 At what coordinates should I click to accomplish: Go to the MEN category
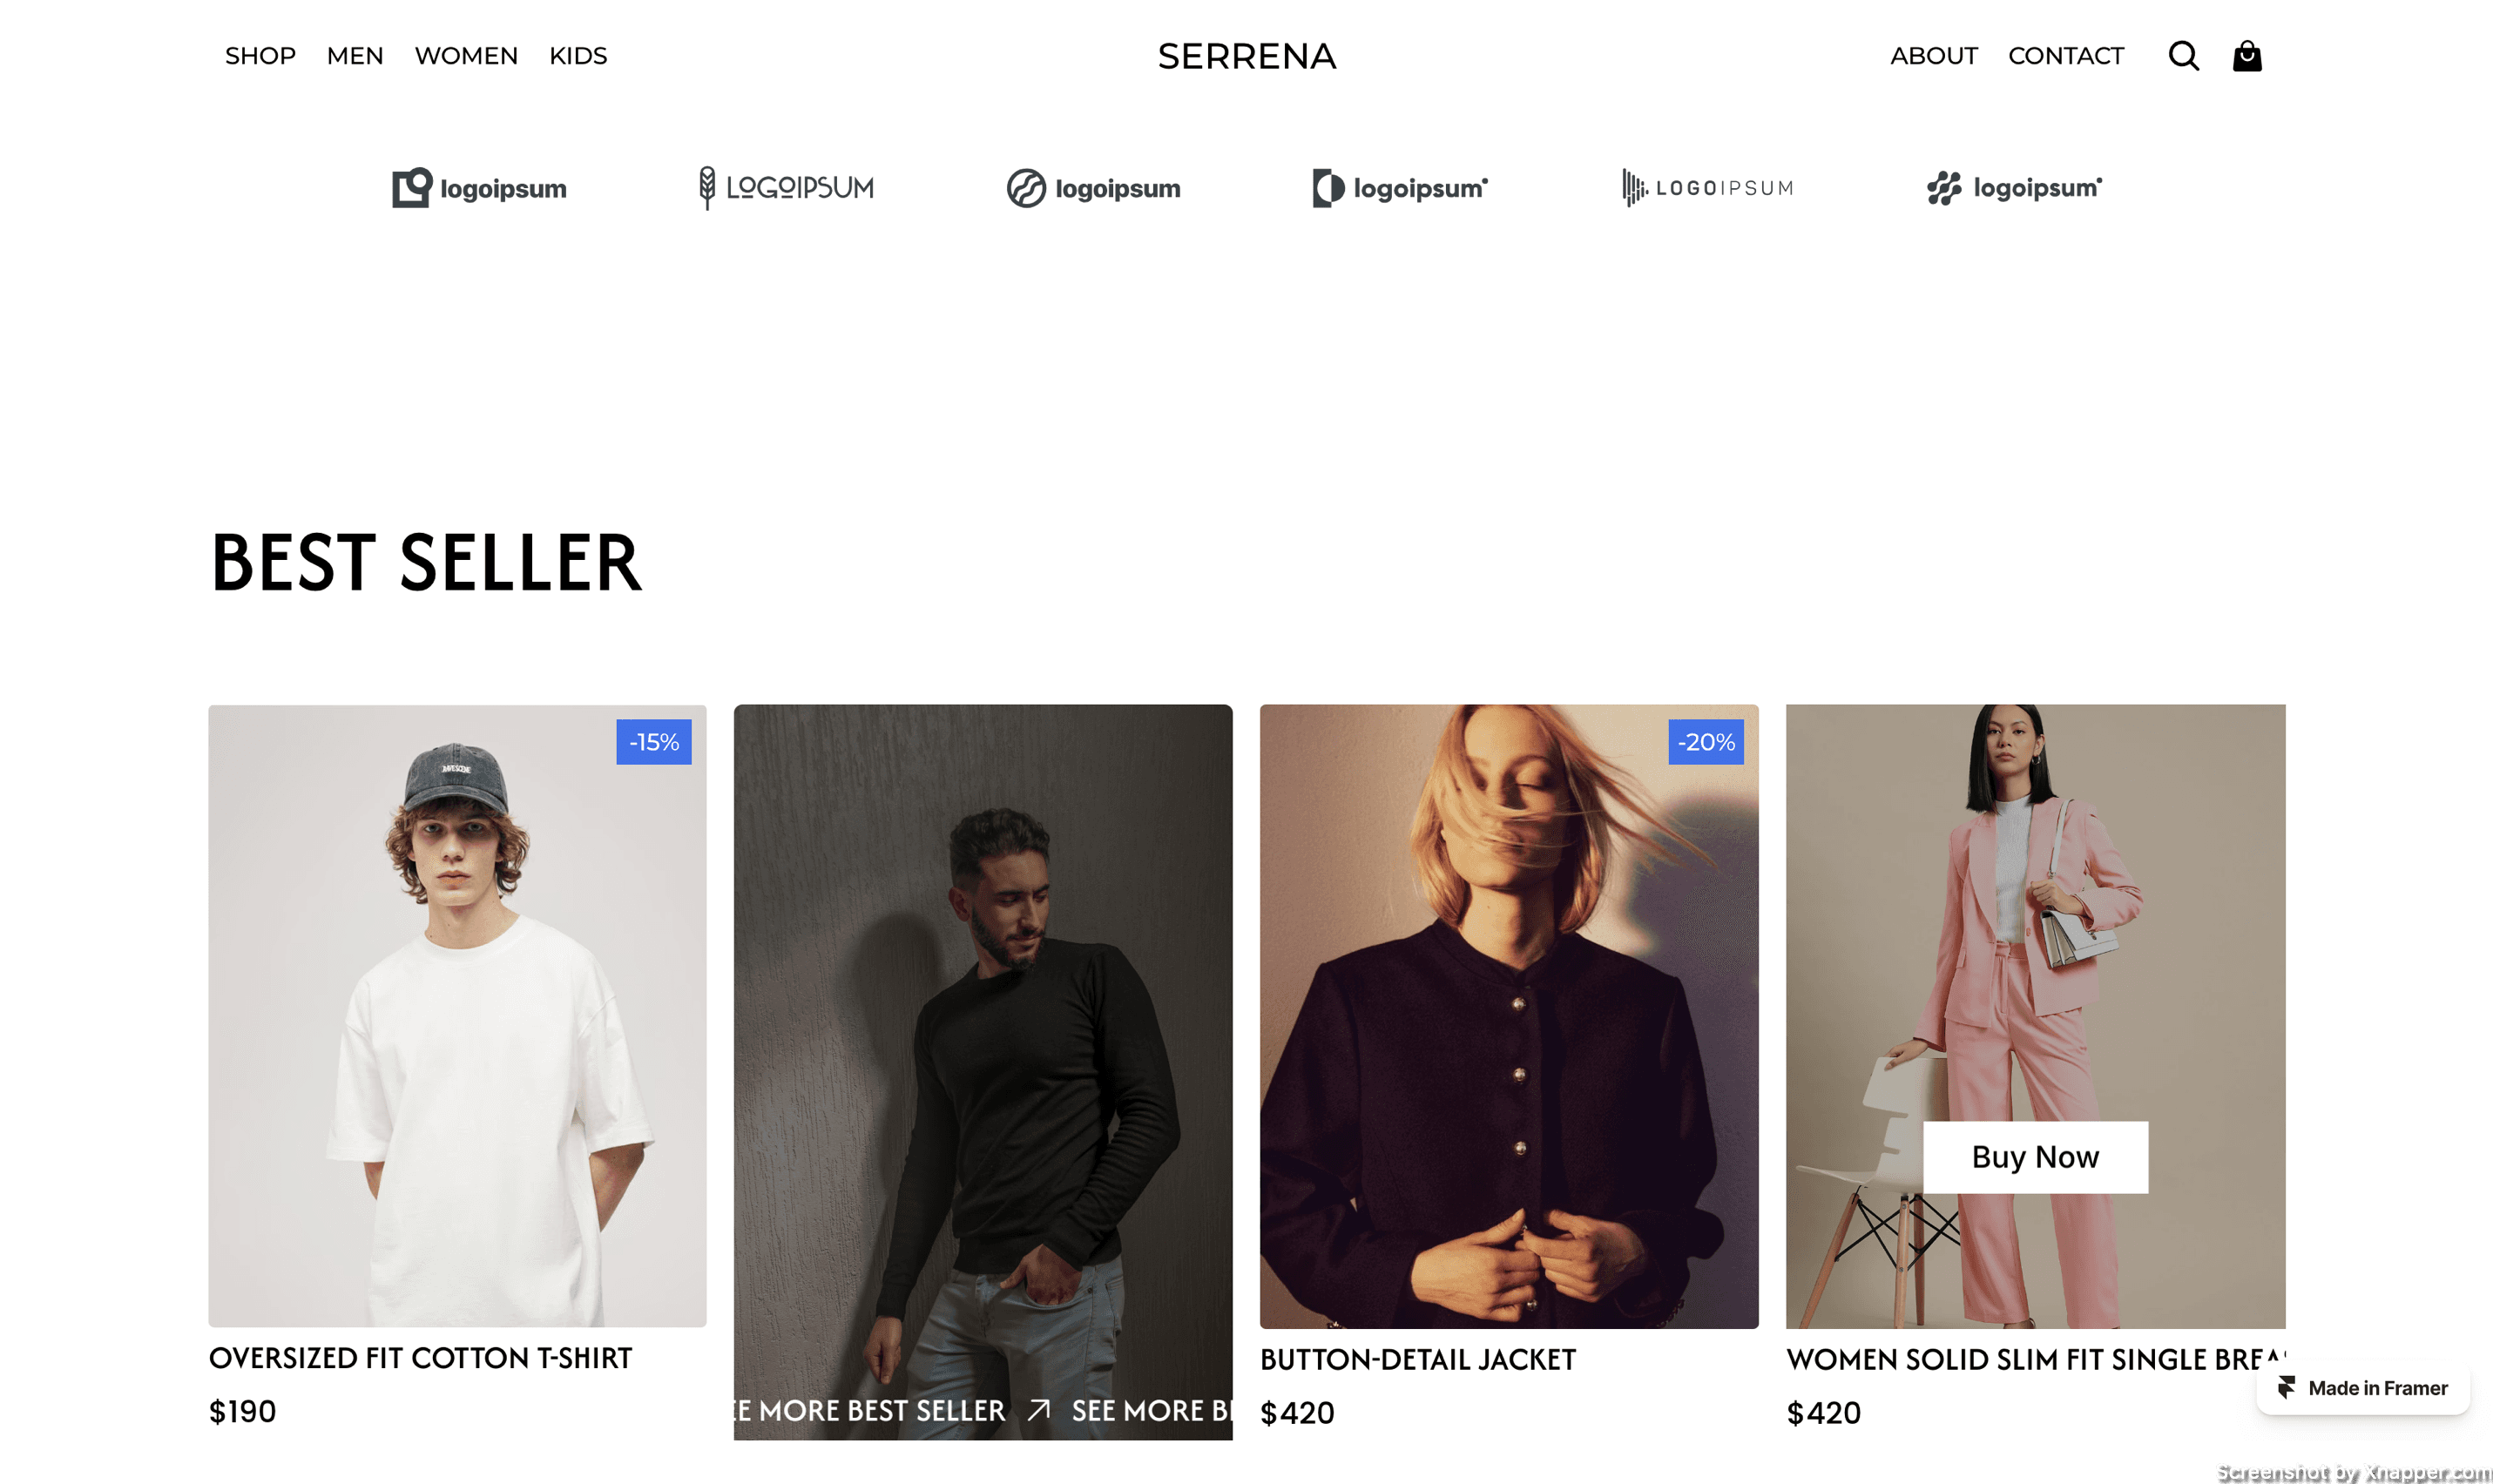(355, 56)
